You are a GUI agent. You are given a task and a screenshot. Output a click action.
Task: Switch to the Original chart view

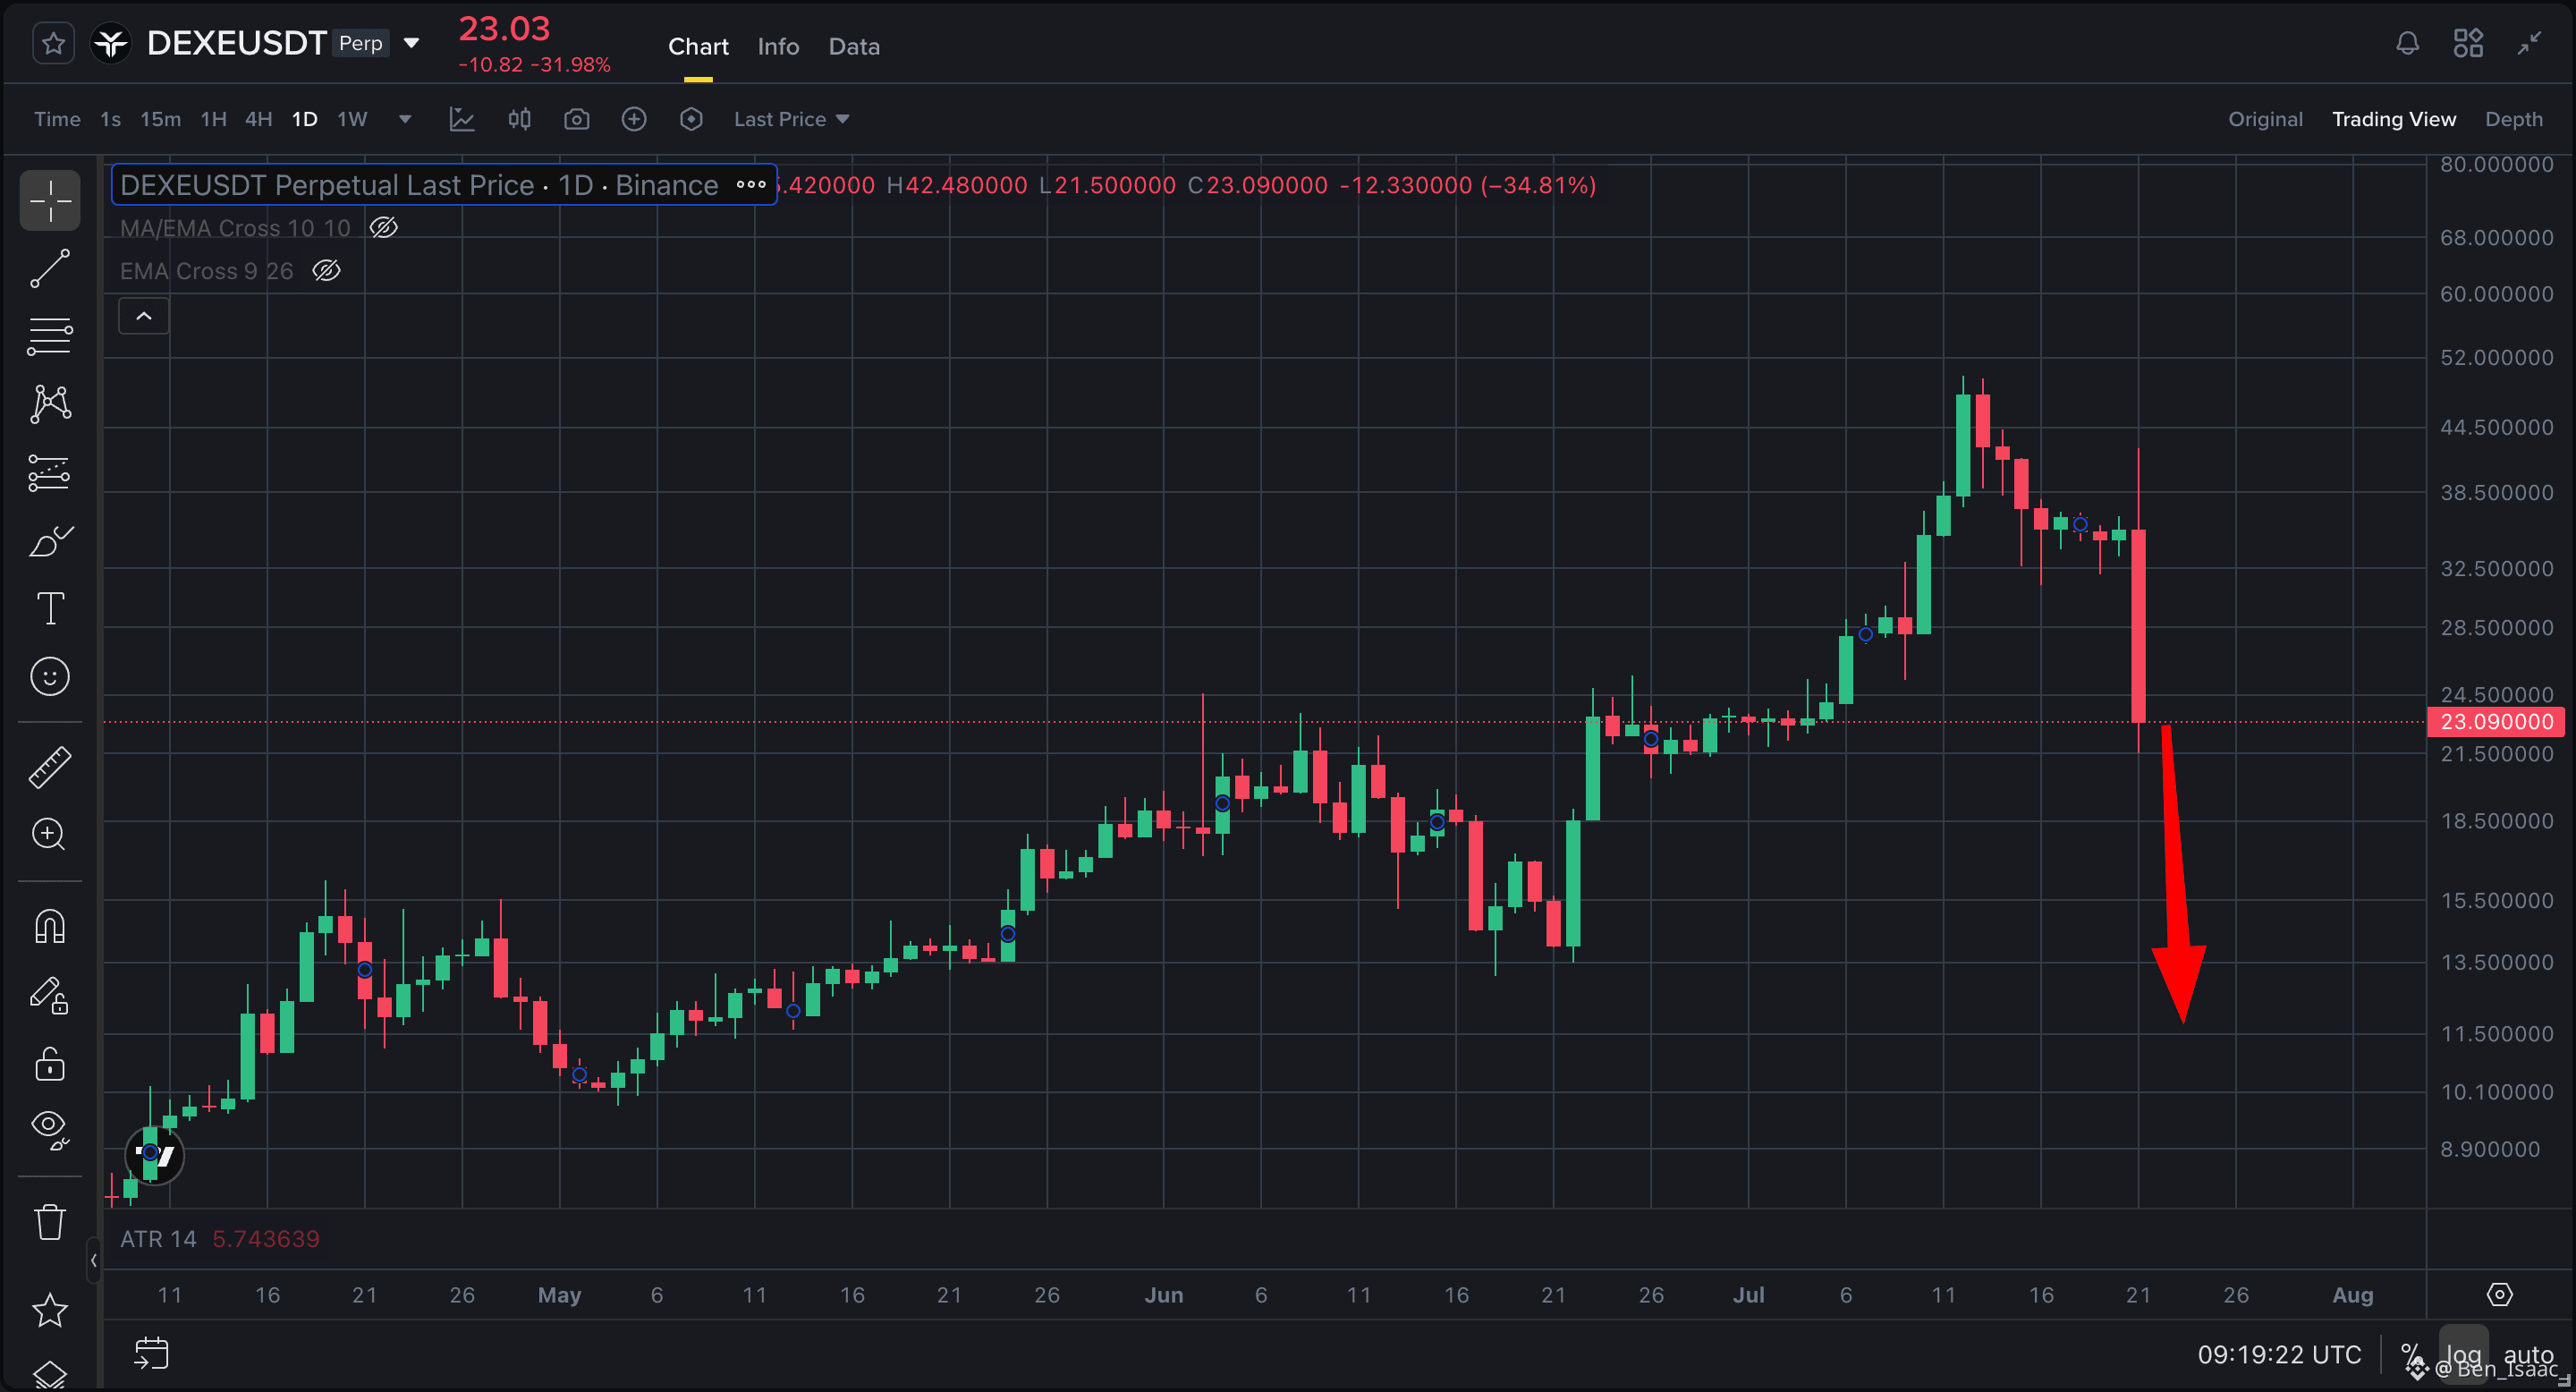(x=2265, y=119)
